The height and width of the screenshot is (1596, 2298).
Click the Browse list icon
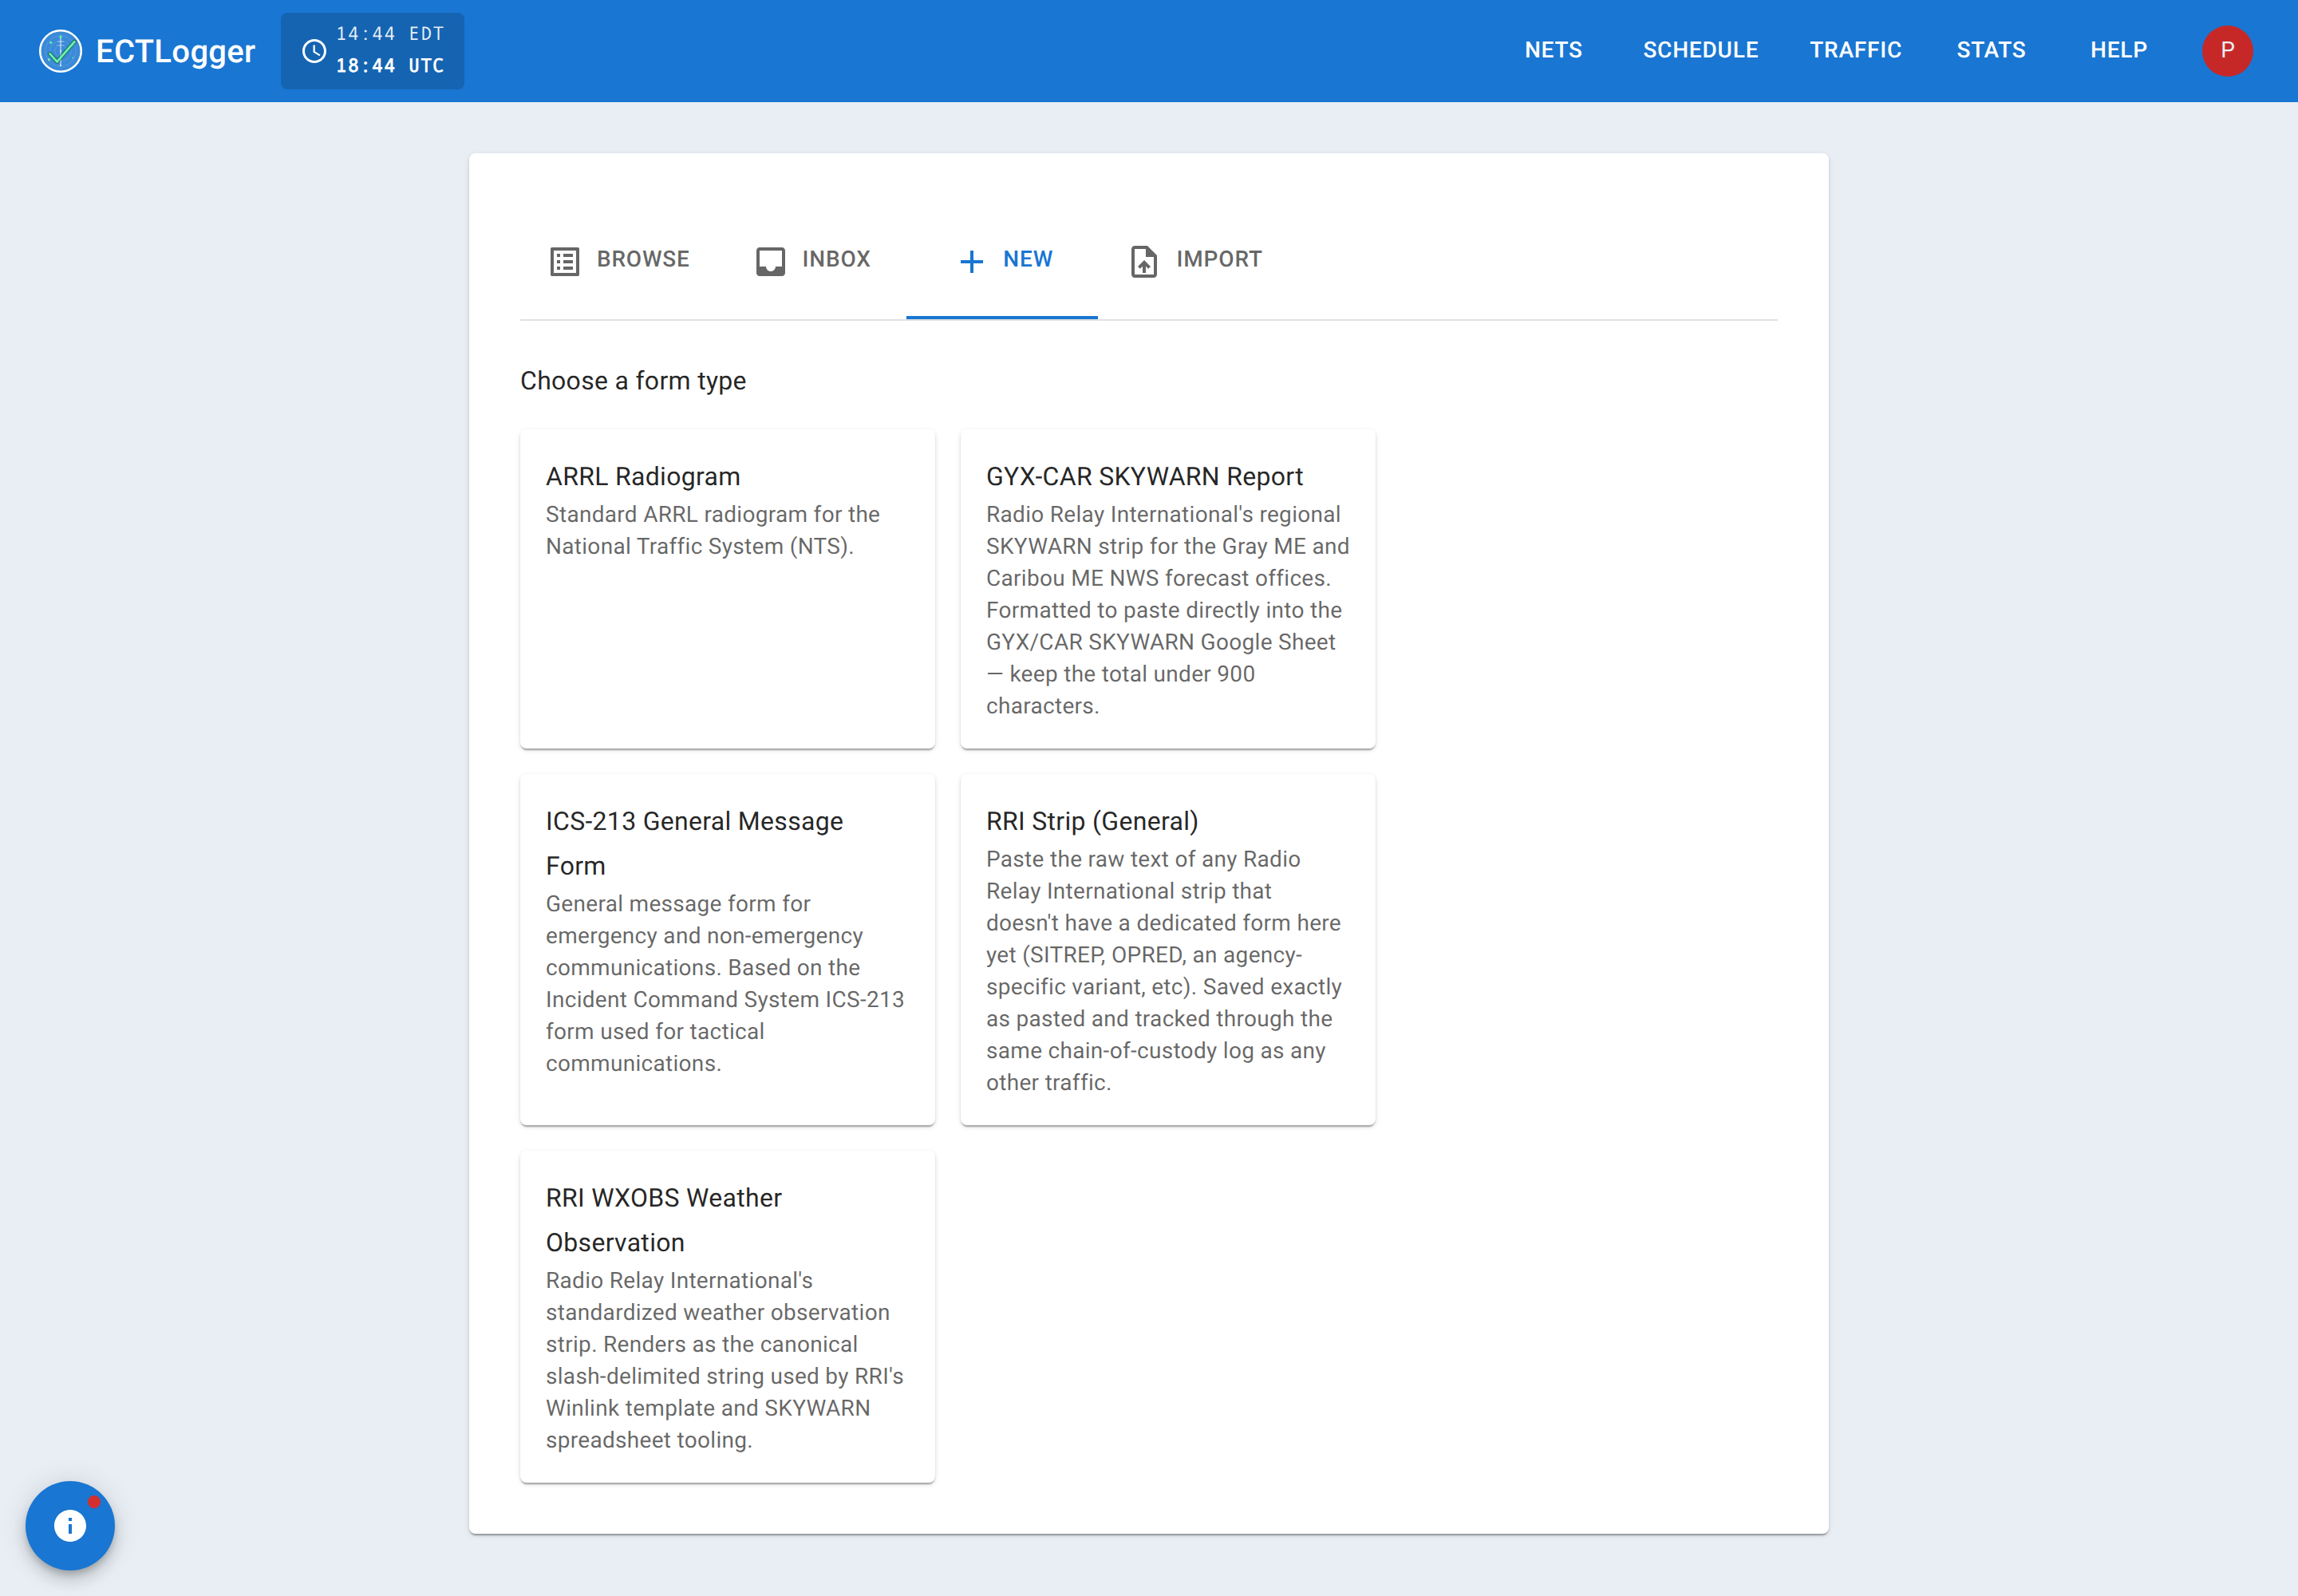click(565, 261)
